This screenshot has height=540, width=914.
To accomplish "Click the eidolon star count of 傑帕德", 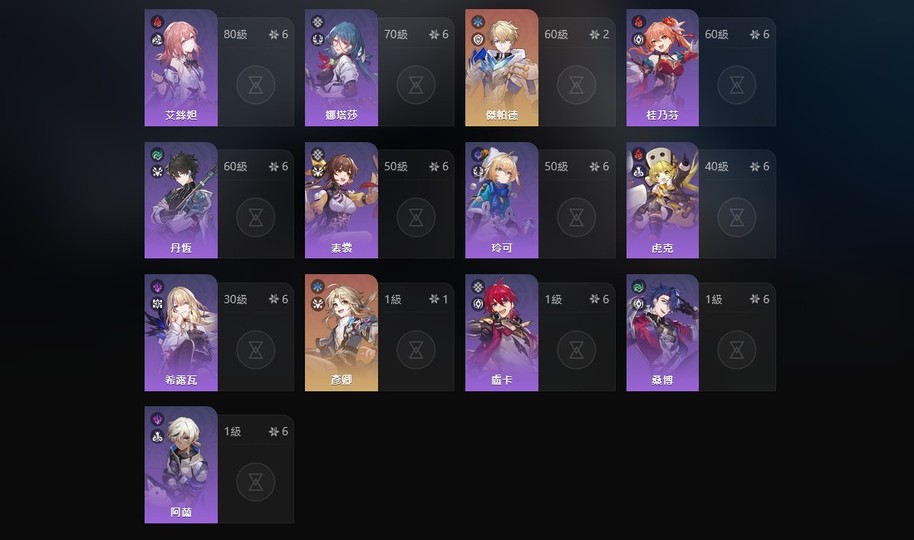I will (x=599, y=34).
